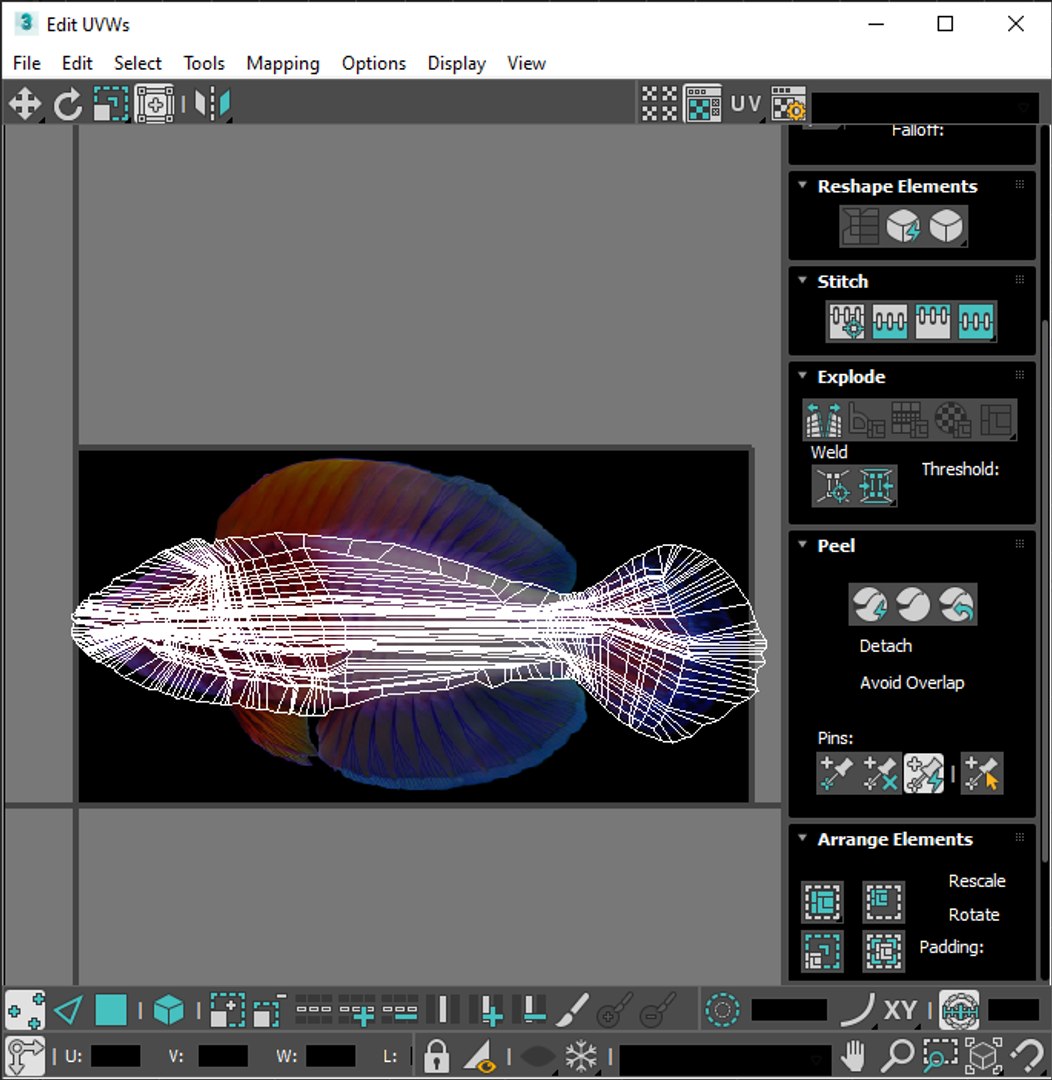
Task: Click the Quick Peel icon with lightning bolt
Action: 869,605
